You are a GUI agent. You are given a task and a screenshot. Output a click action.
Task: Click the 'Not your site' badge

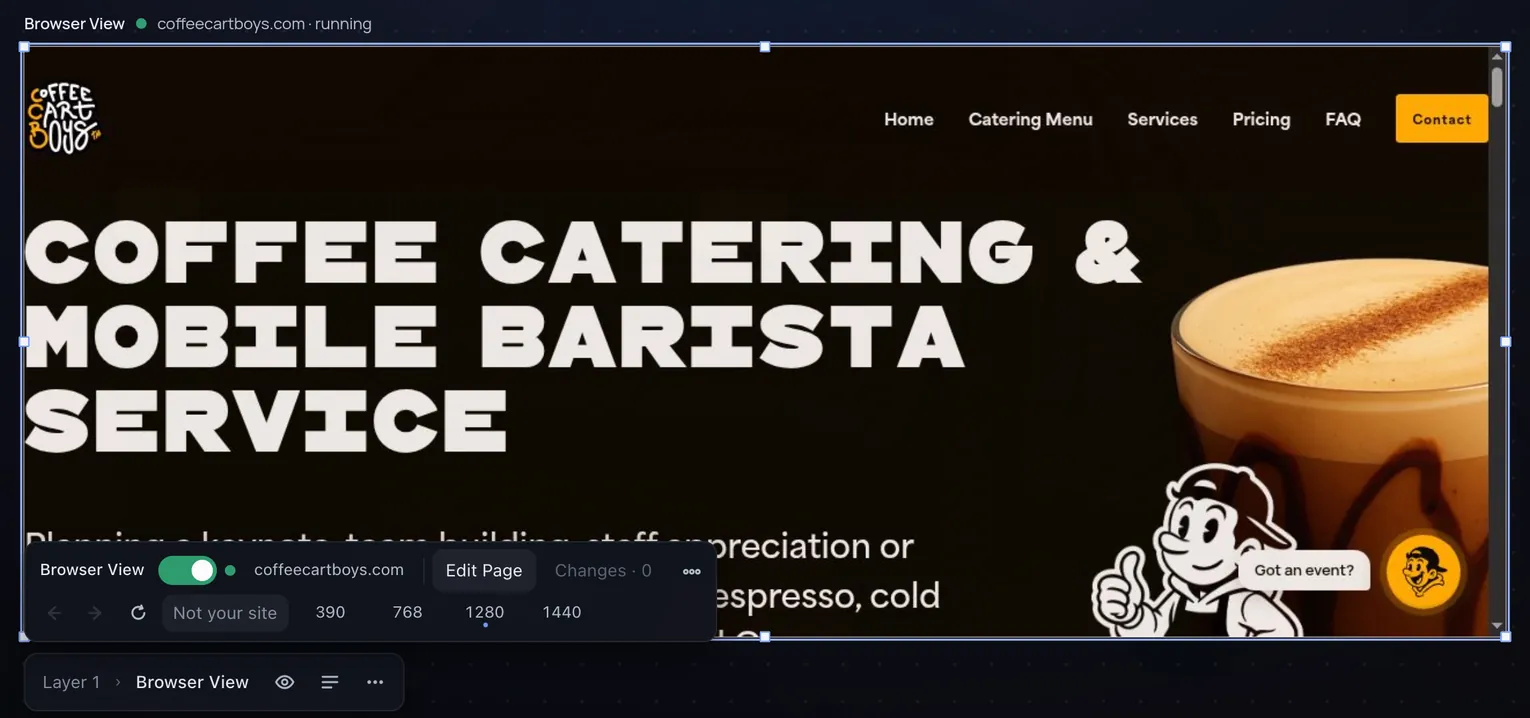click(x=225, y=613)
